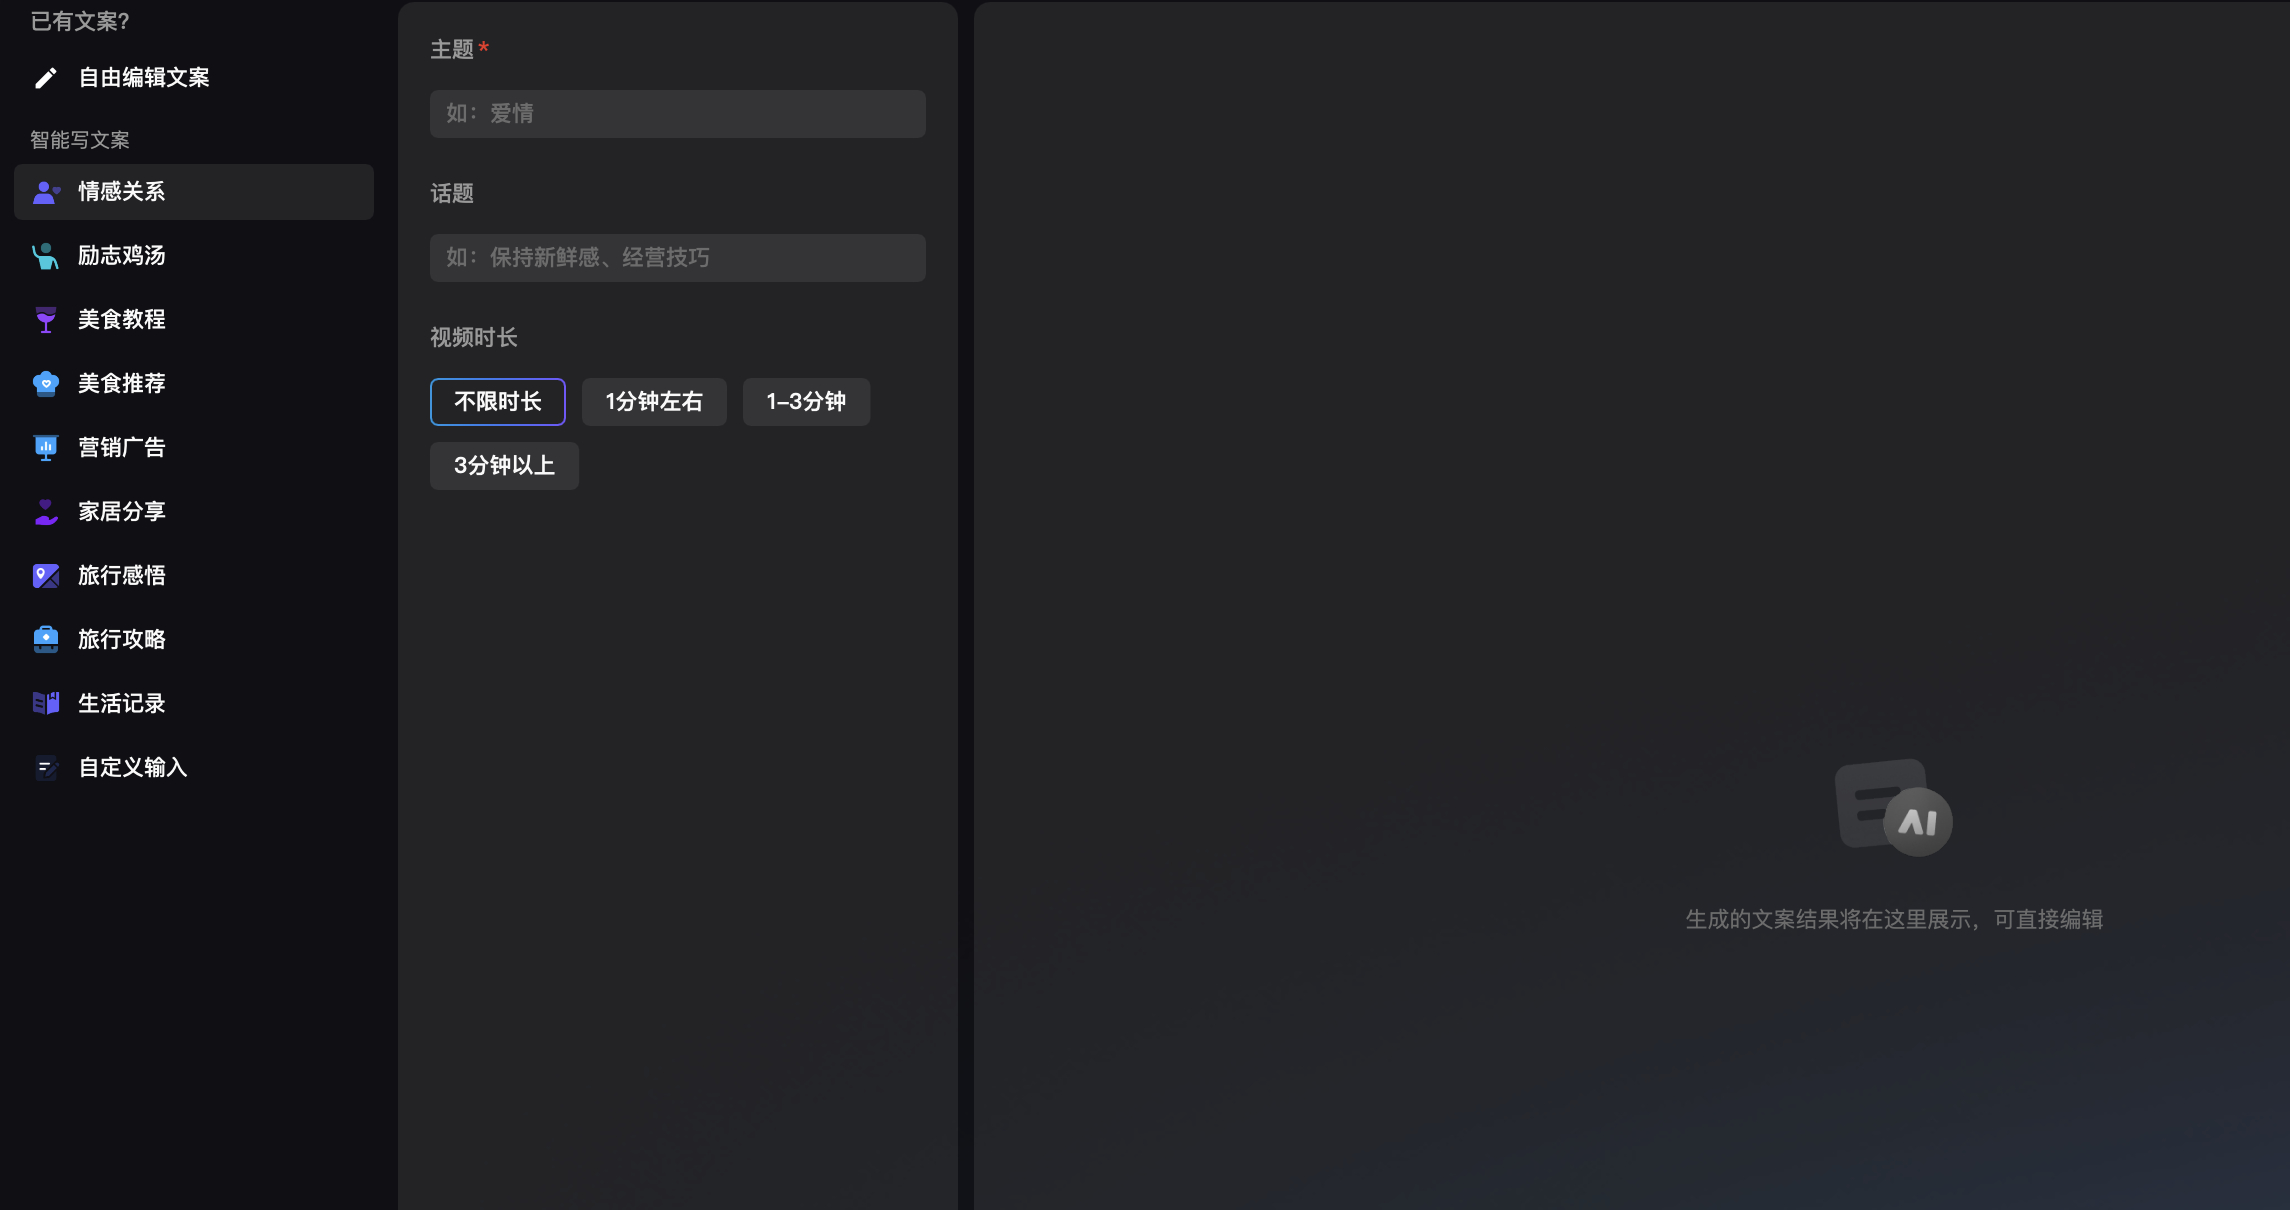The height and width of the screenshot is (1210, 2290).
Task: Pick the 1–3分钟 duration option
Action: 806,402
